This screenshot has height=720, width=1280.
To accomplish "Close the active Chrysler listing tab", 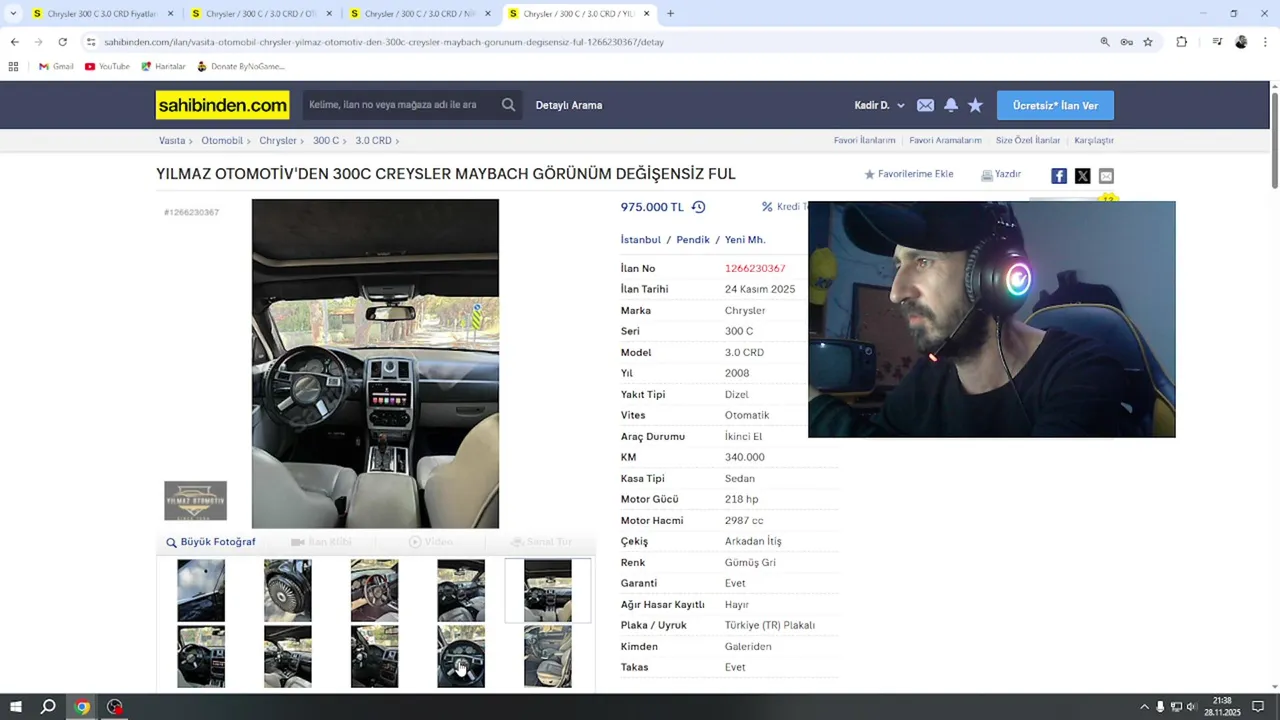I will pos(647,14).
